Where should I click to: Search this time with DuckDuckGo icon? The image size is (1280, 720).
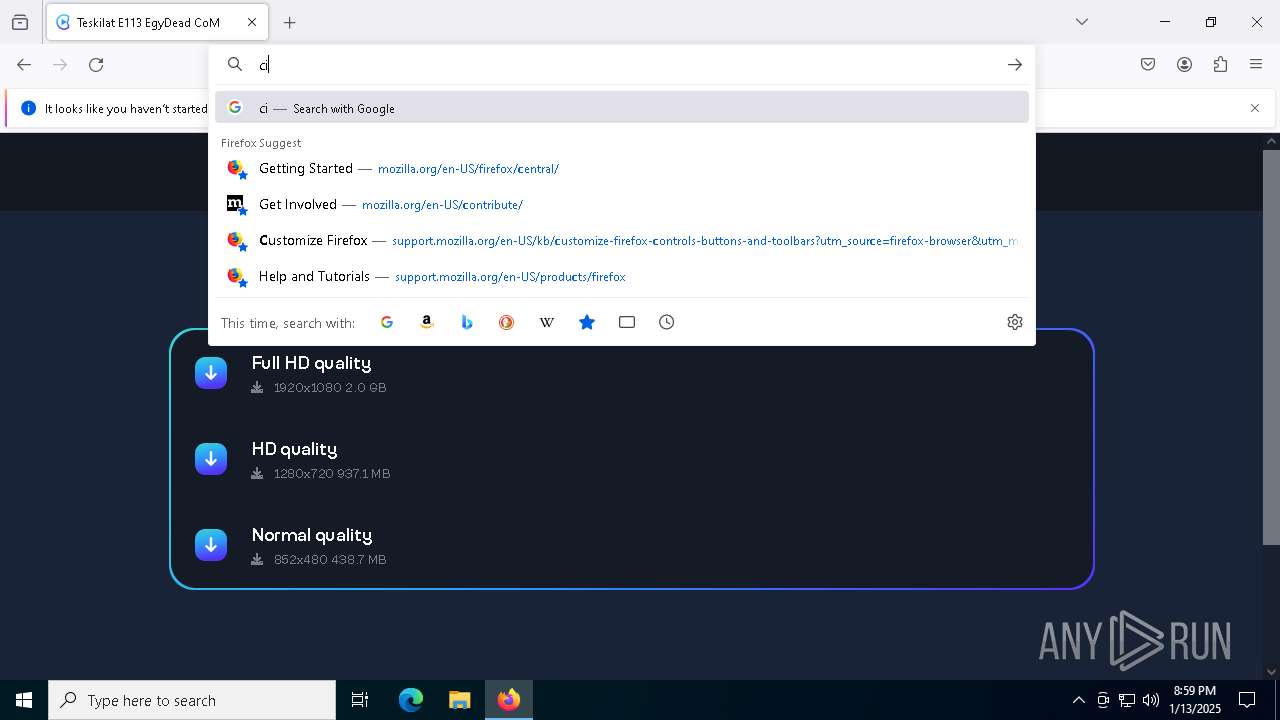(x=507, y=322)
